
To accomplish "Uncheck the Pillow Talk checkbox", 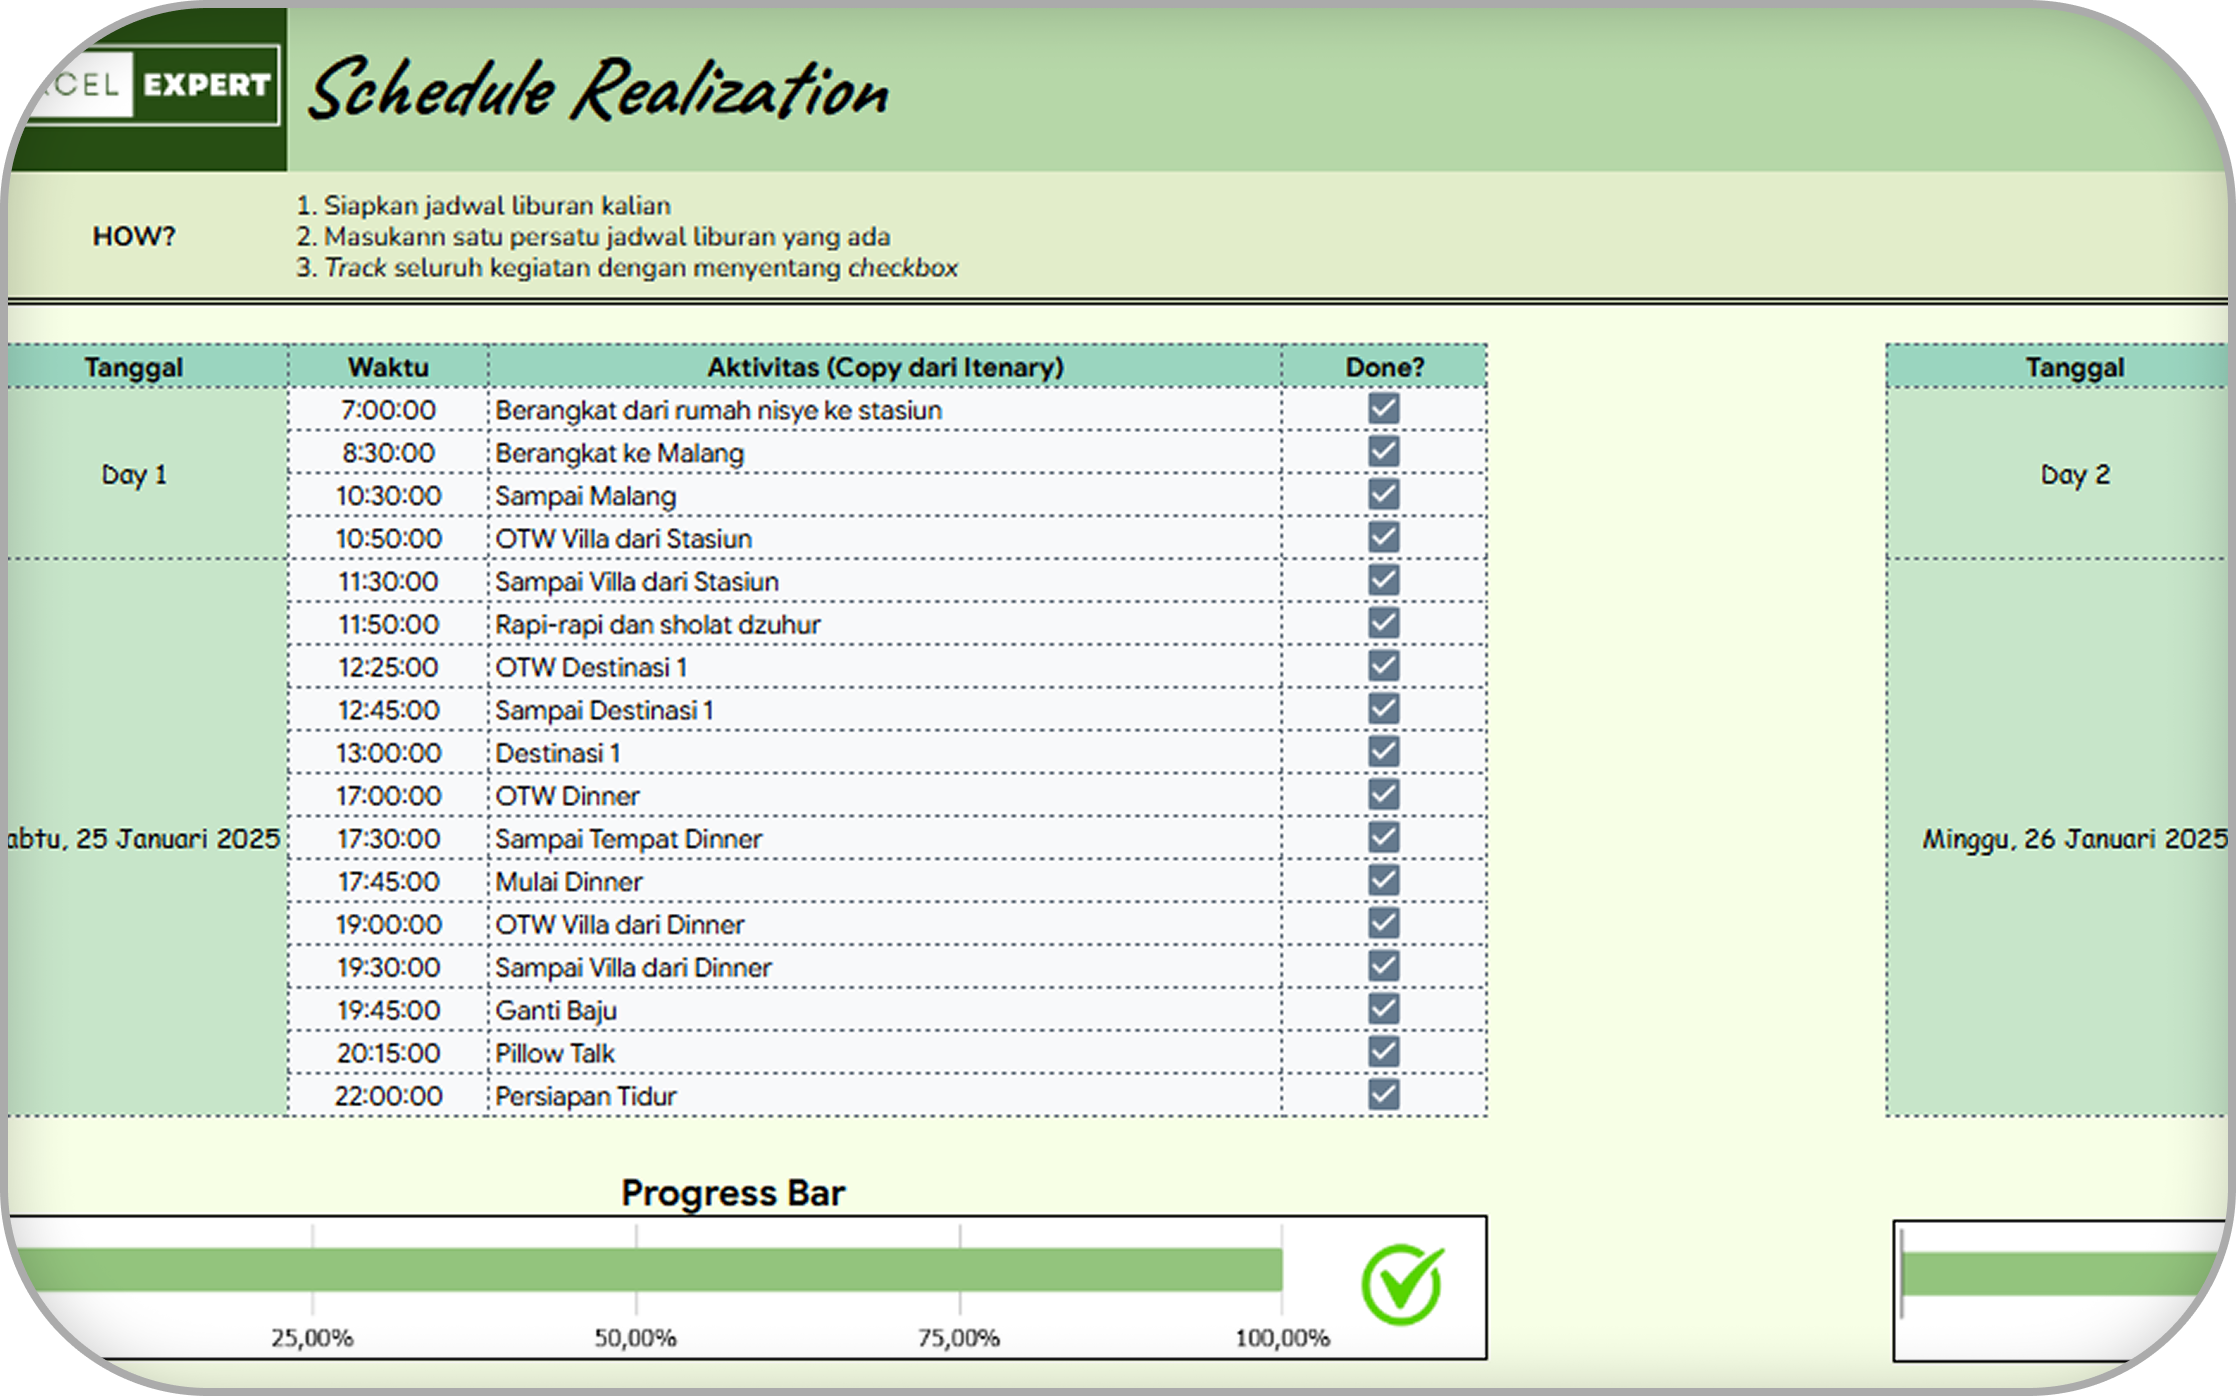I will click(x=1384, y=1052).
